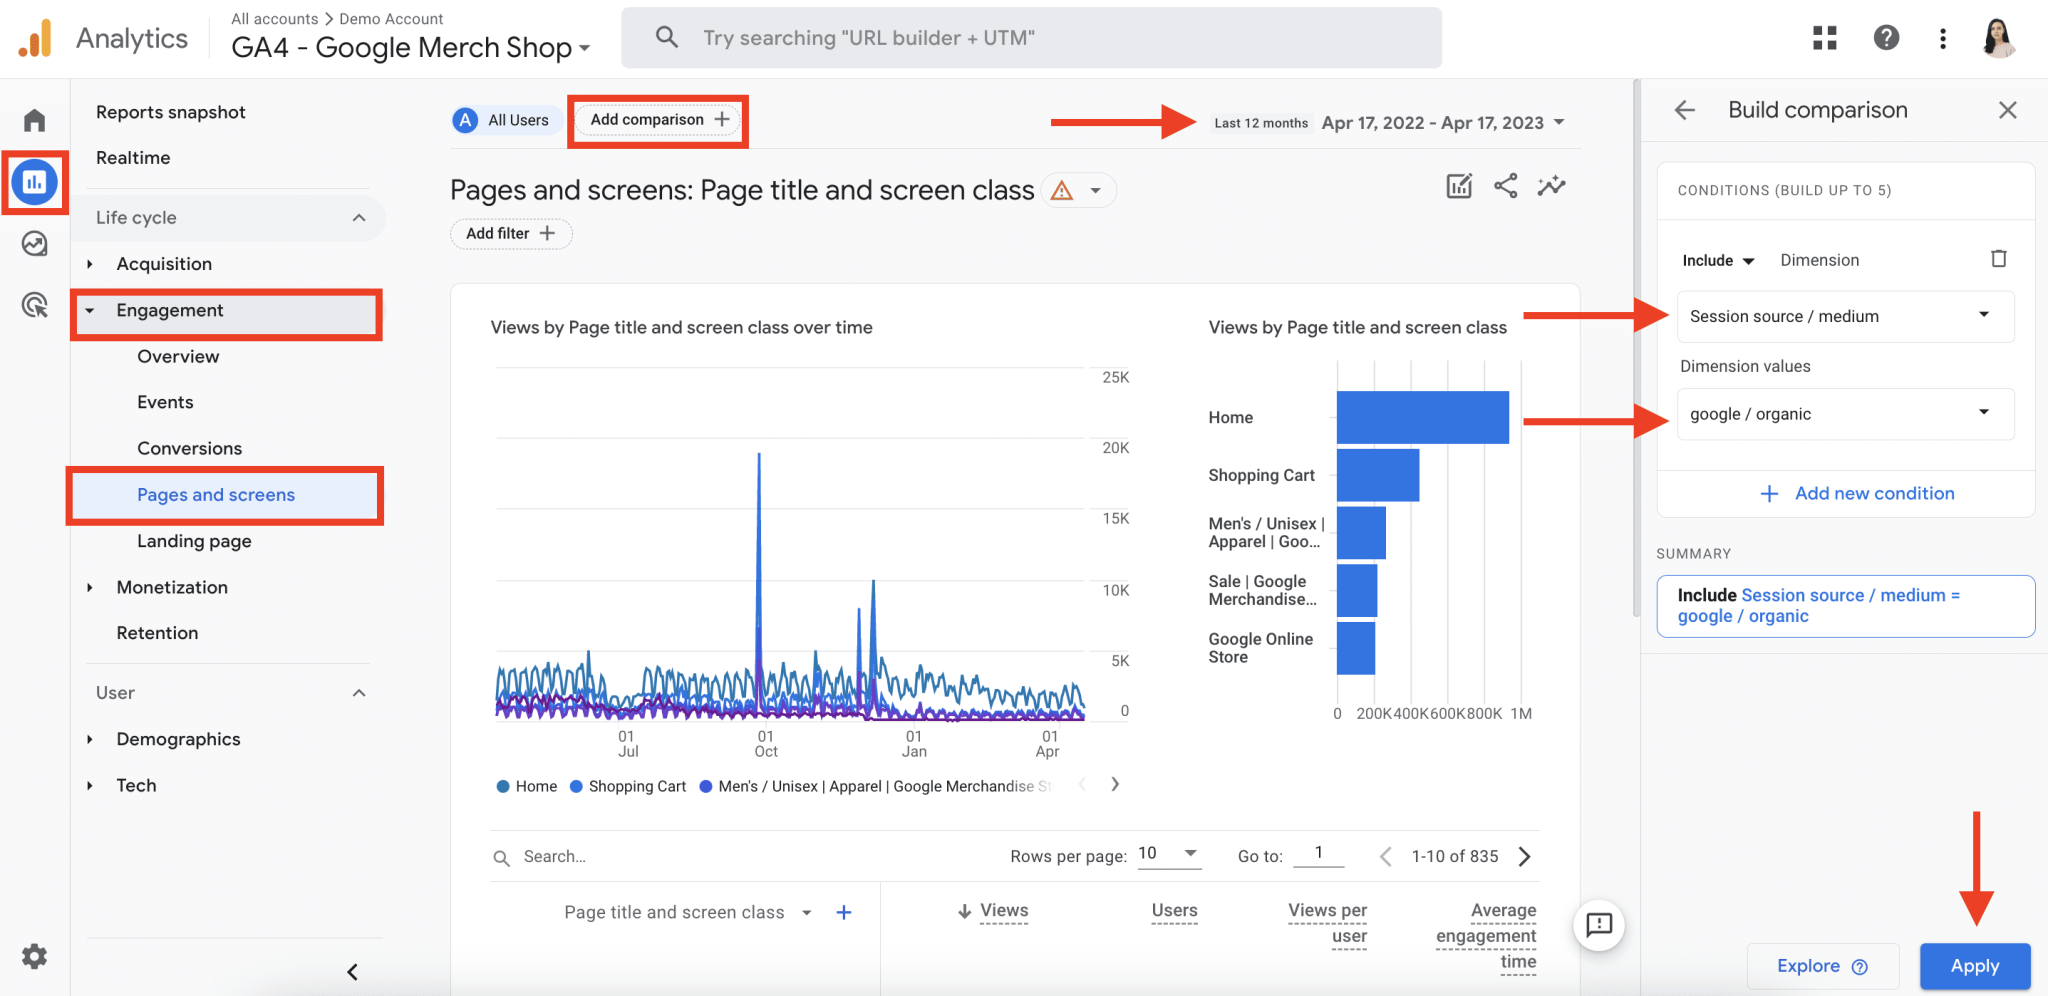
Task: Click Add new condition
Action: (1859, 492)
